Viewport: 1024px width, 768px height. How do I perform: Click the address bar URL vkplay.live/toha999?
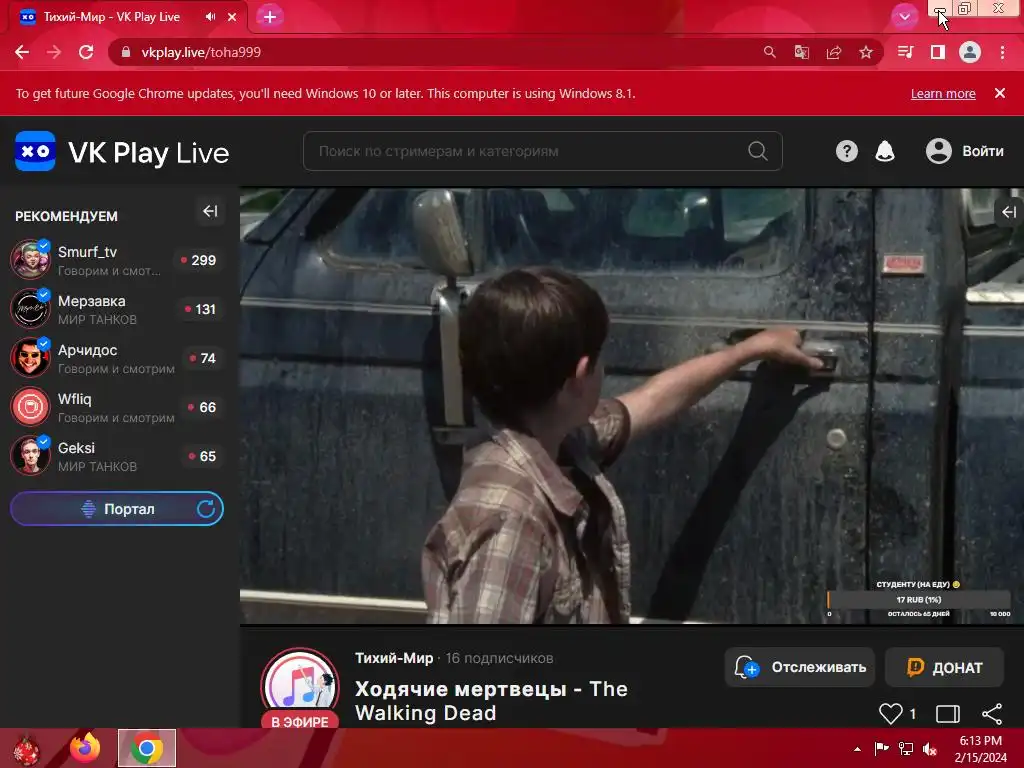pyautogui.click(x=201, y=52)
